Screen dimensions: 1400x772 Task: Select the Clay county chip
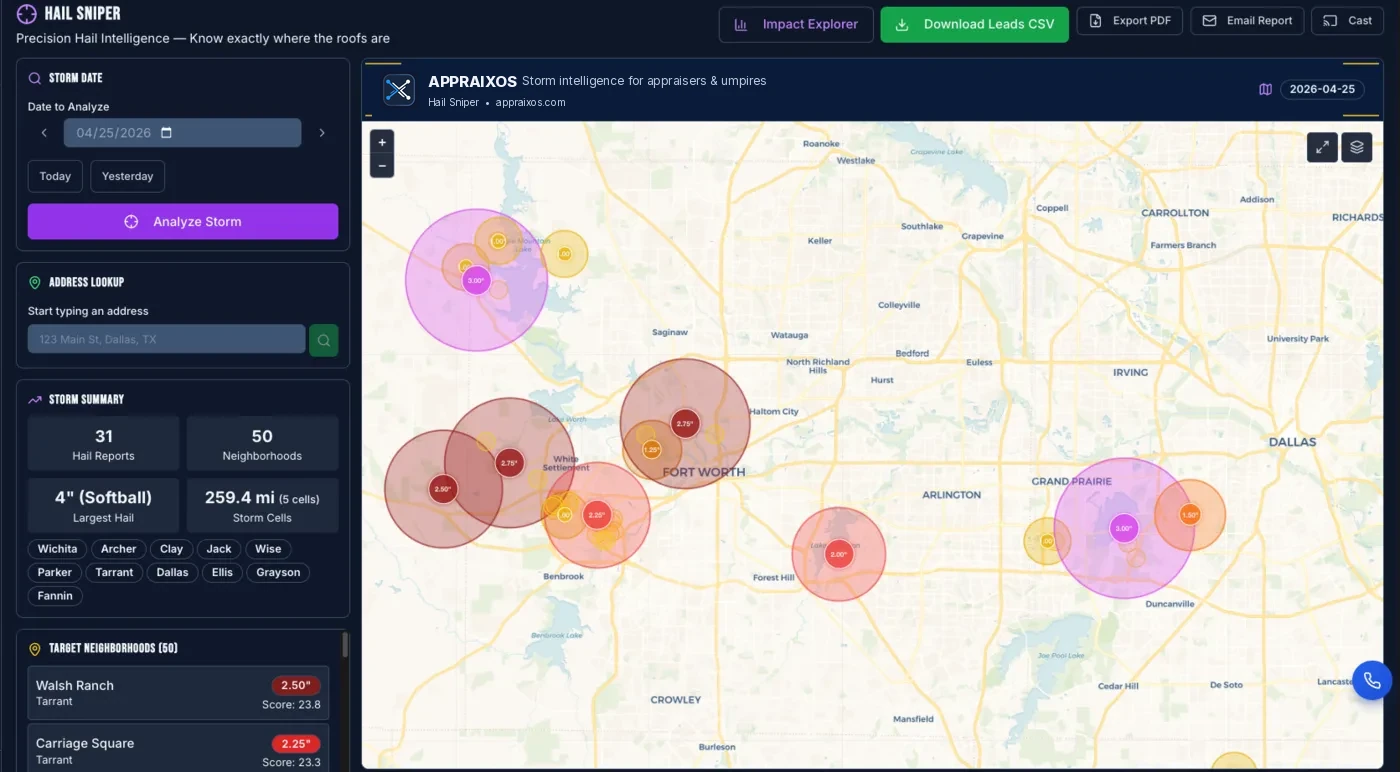(x=171, y=549)
